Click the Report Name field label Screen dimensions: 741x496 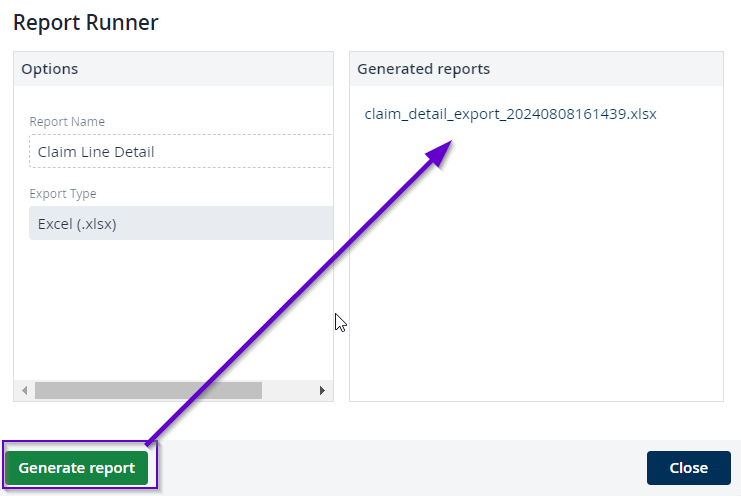(x=67, y=122)
